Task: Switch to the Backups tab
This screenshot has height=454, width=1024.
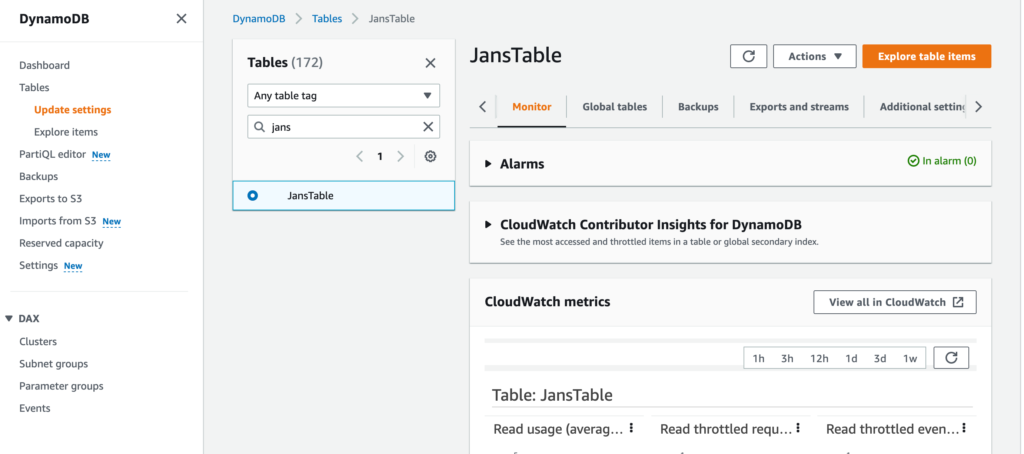Action: pos(698,106)
